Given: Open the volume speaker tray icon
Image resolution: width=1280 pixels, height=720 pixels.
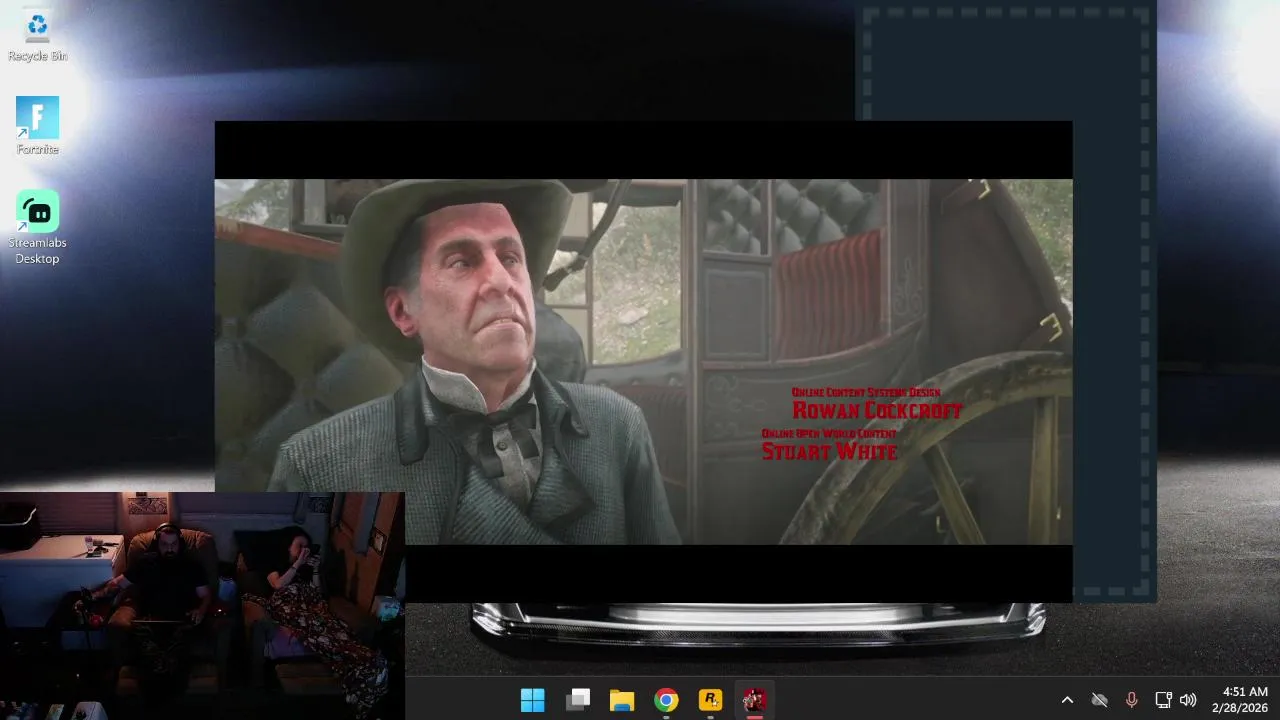Looking at the screenshot, I should point(1188,700).
